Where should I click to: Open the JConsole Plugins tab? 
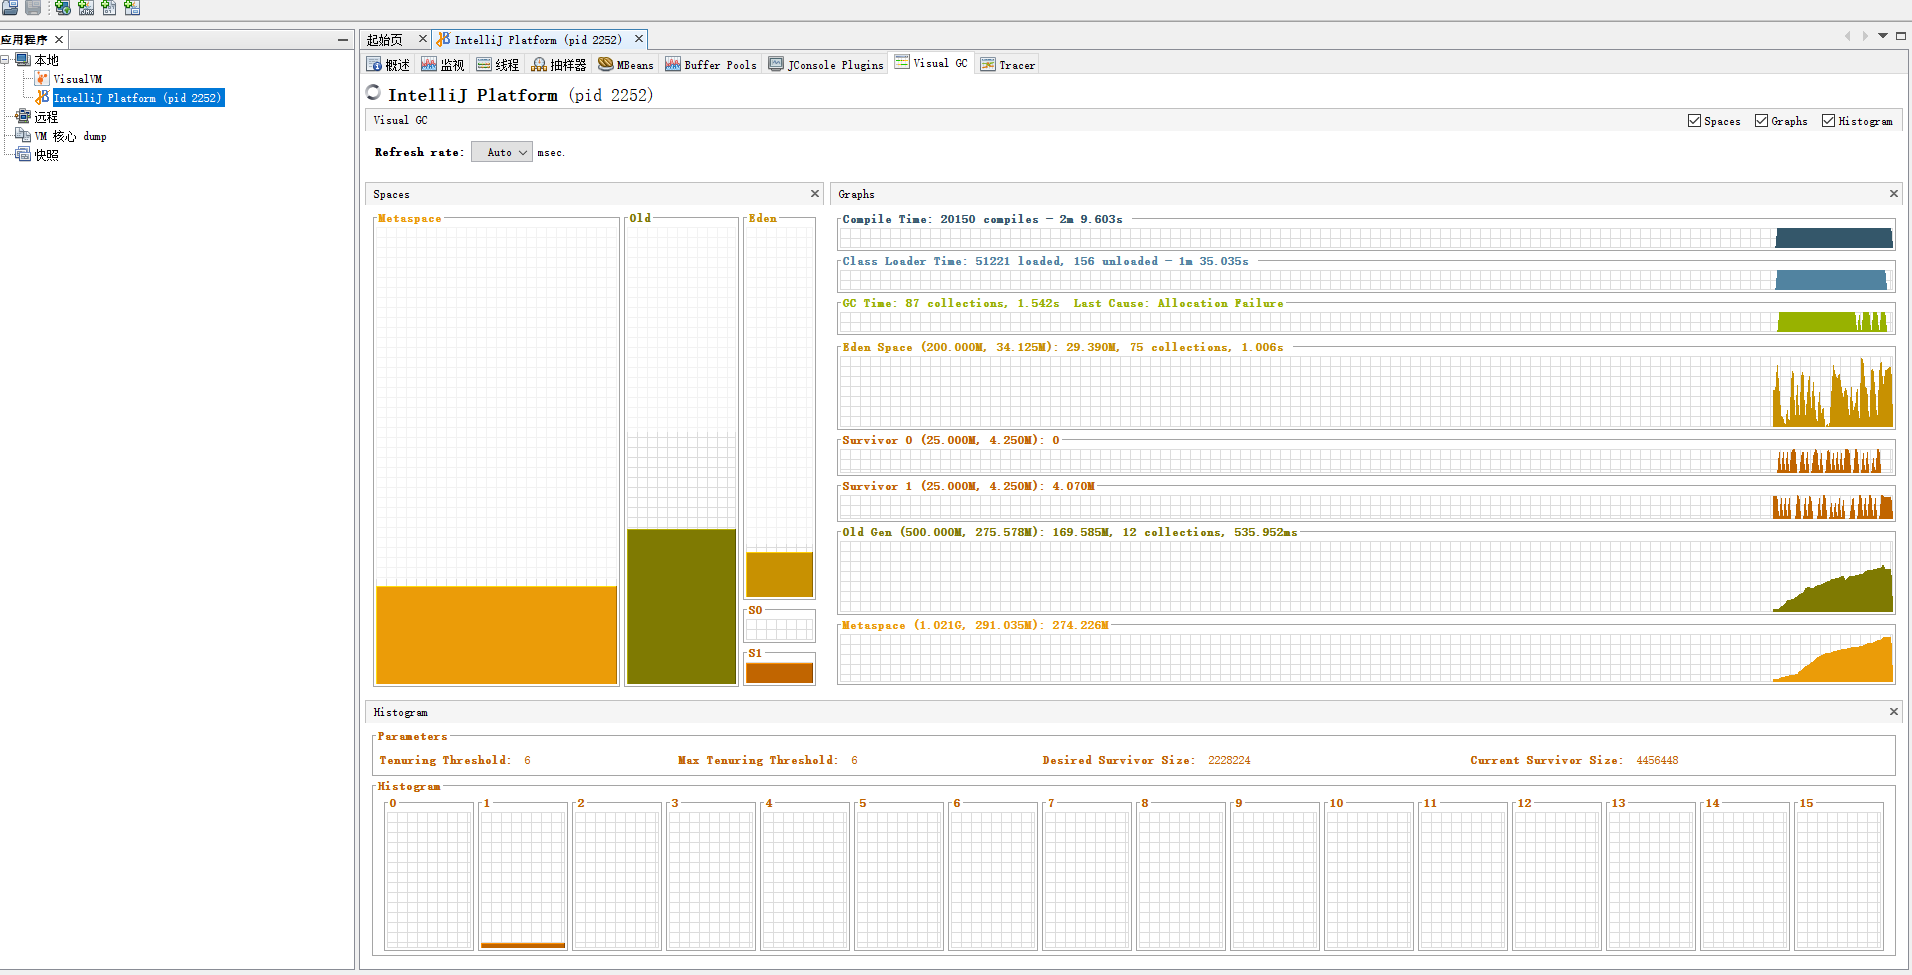coord(826,64)
